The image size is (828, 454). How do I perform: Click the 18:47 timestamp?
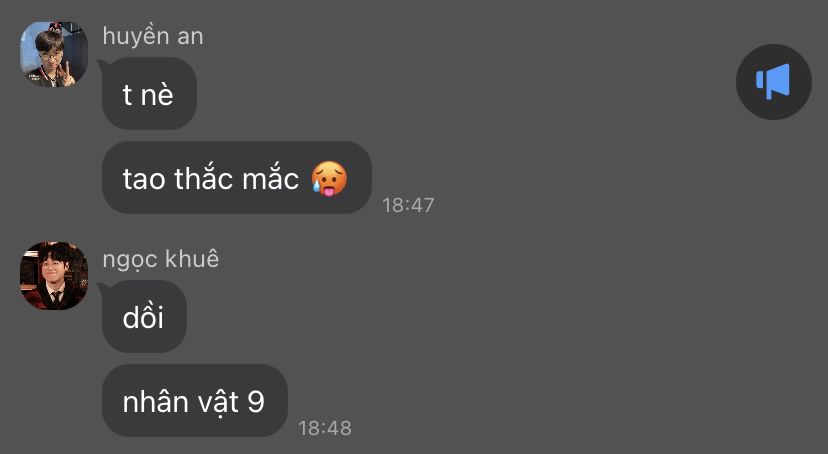[408, 205]
